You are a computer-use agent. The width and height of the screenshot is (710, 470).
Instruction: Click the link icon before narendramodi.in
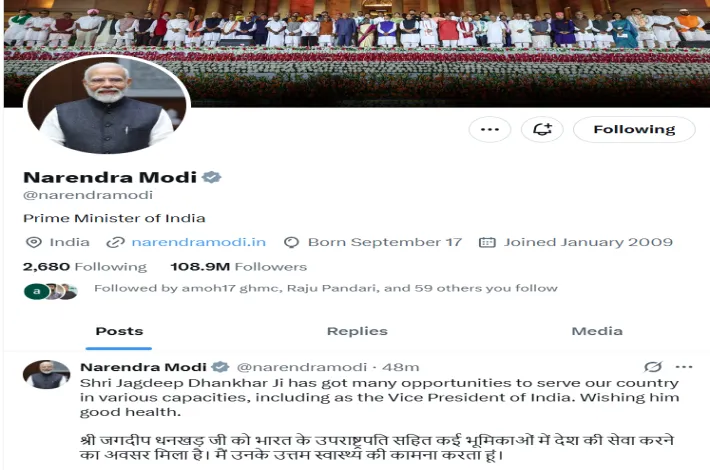[115, 242]
